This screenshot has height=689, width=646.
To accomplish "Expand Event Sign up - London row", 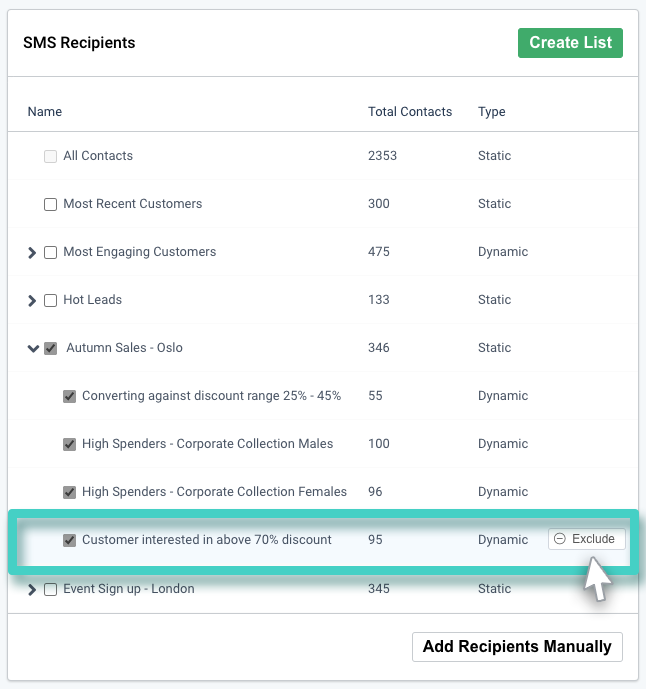I will (x=32, y=589).
